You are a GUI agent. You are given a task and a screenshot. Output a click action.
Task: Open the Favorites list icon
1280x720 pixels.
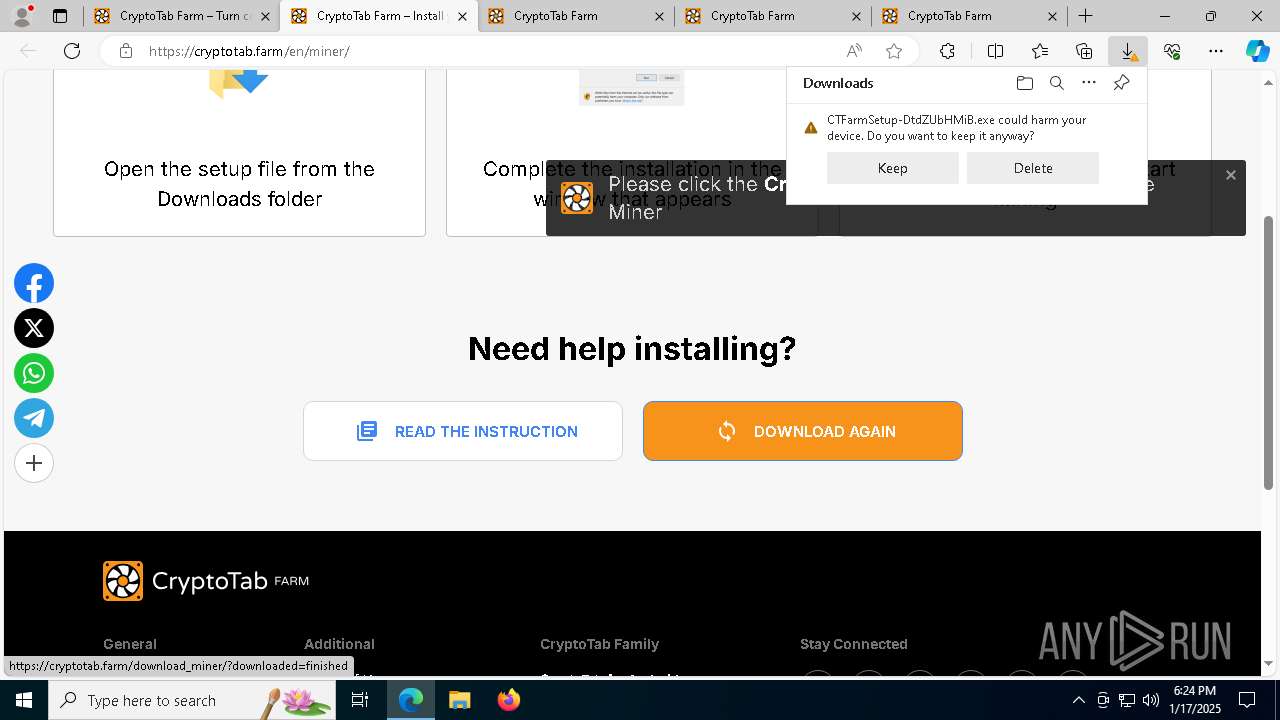click(x=1040, y=51)
